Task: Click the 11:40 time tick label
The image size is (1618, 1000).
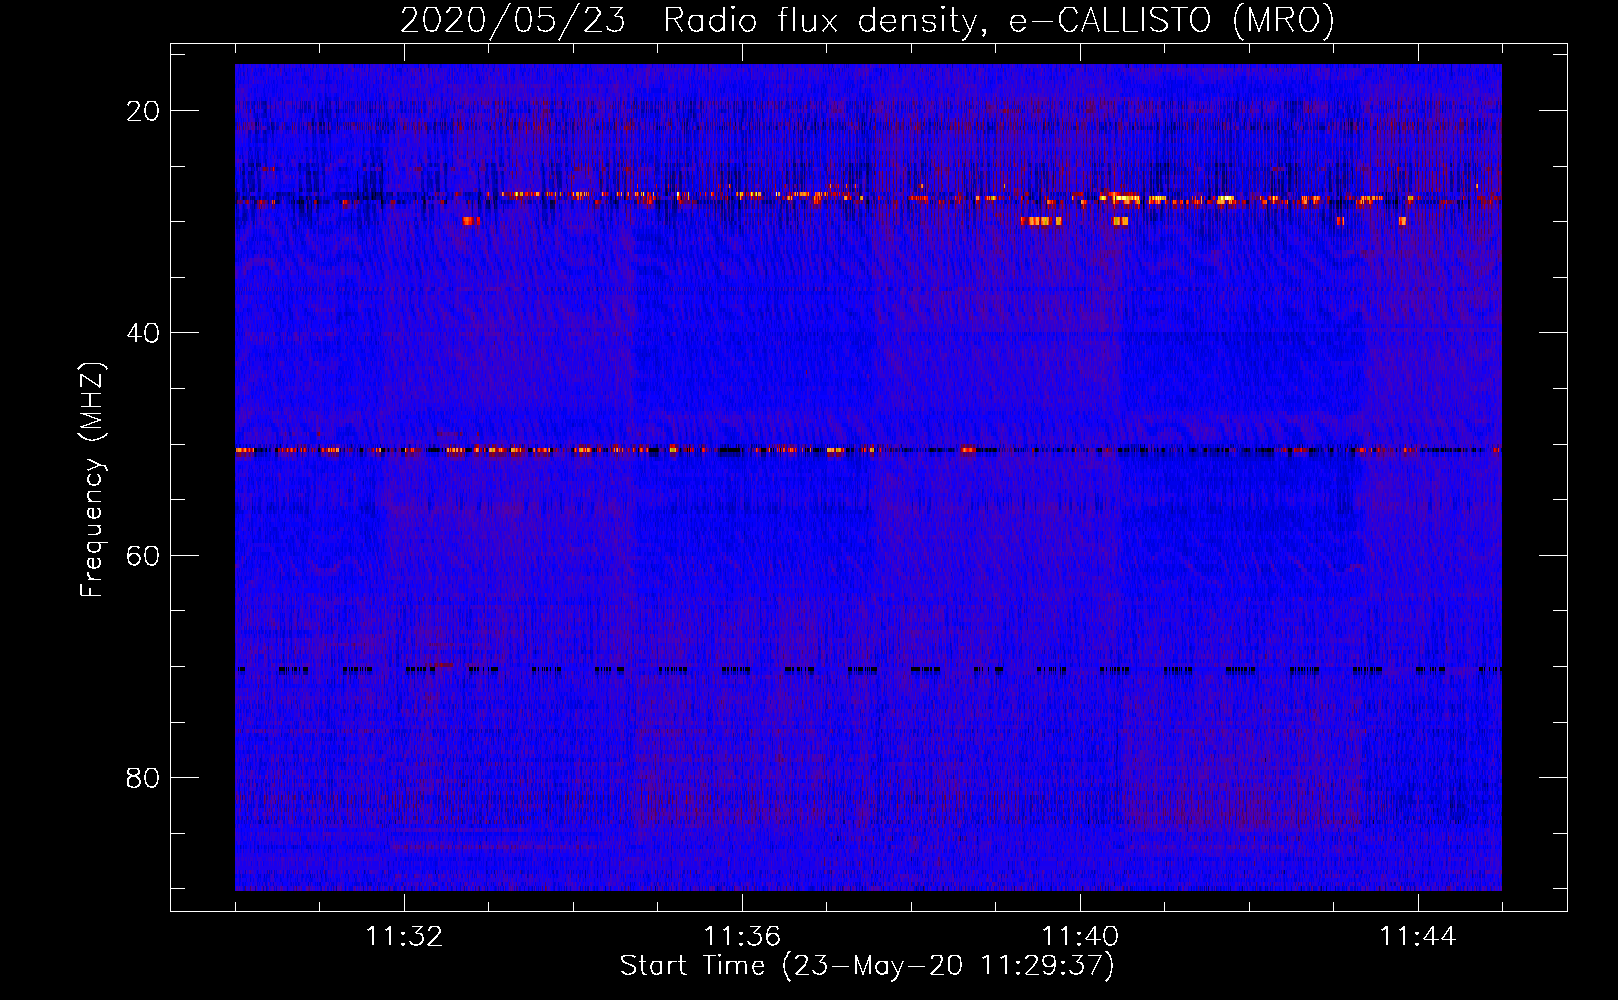Action: pos(1080,937)
